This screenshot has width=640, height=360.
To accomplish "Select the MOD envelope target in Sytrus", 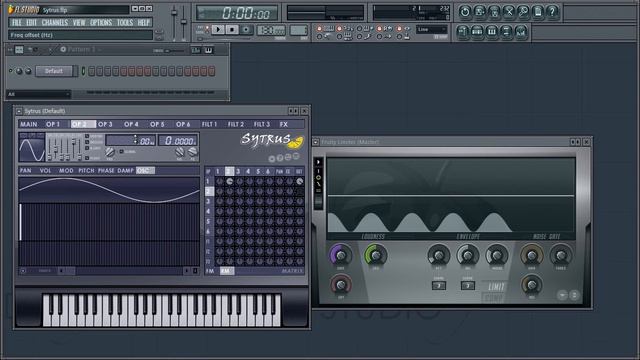I will (x=66, y=171).
